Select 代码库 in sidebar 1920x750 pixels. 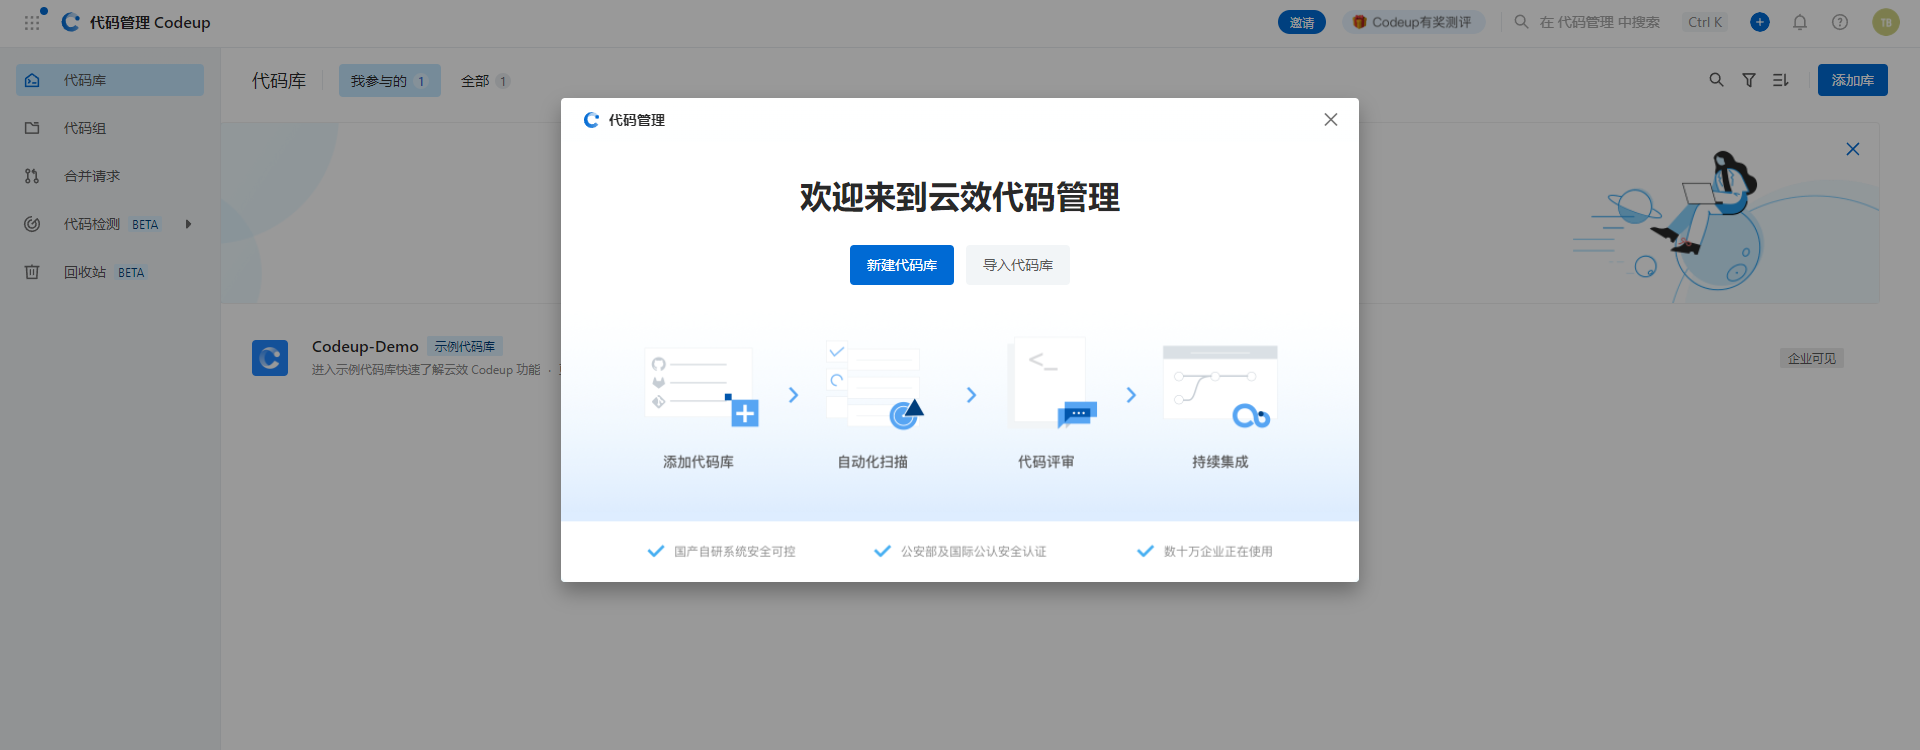[110, 80]
